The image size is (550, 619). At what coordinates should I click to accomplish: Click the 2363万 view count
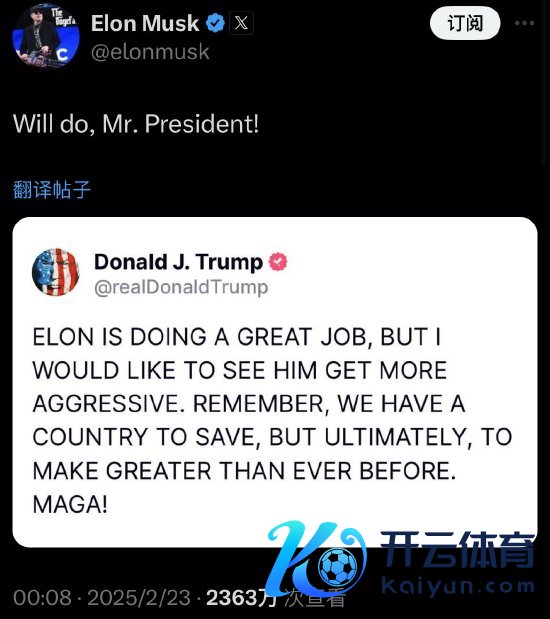(x=242, y=598)
